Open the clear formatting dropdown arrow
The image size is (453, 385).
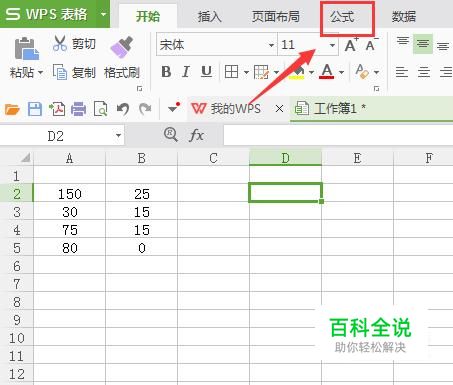click(x=376, y=72)
